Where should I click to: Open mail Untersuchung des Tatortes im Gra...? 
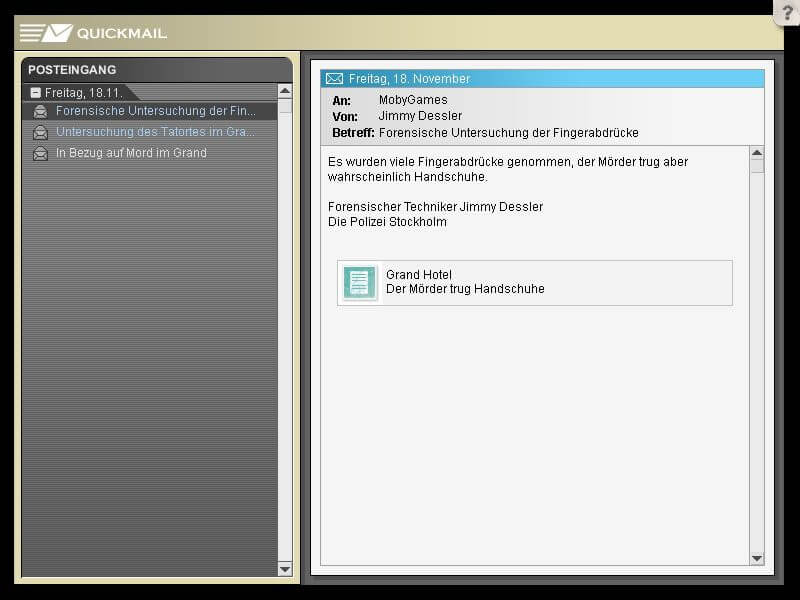[150, 132]
